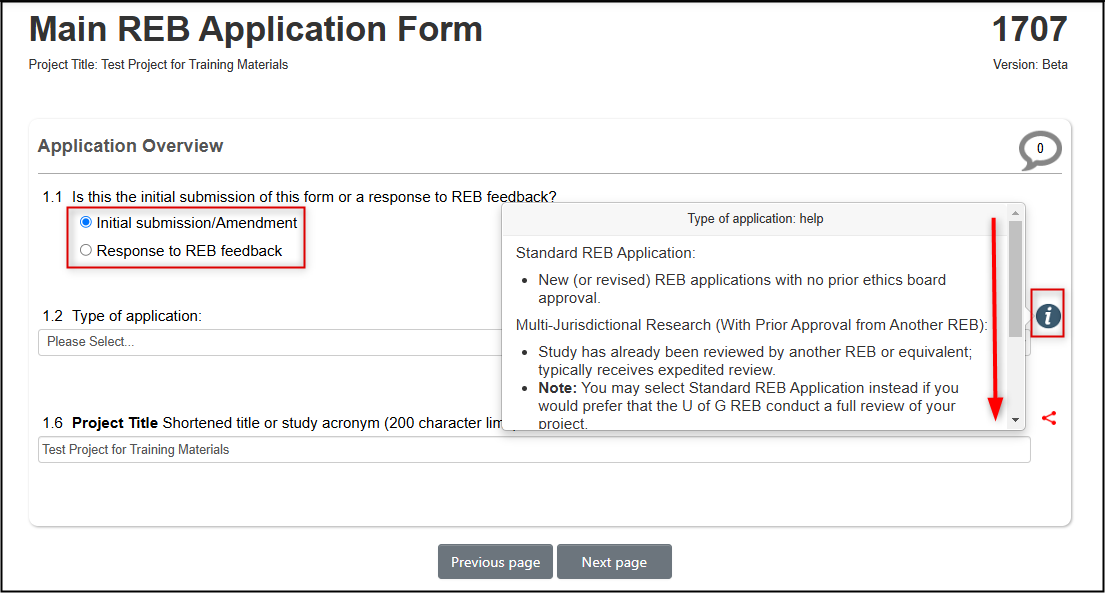Open the Type of application dropdown
Image resolution: width=1105 pixels, height=593 pixels.
click(270, 342)
